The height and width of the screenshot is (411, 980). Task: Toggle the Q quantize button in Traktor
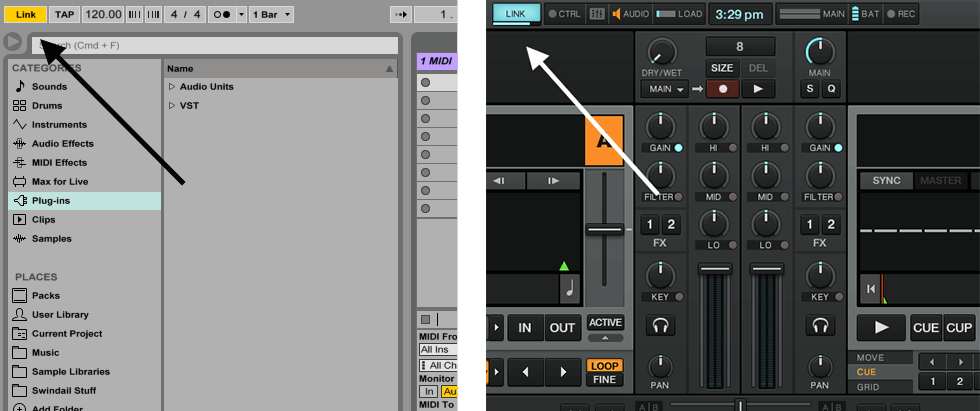[831, 89]
